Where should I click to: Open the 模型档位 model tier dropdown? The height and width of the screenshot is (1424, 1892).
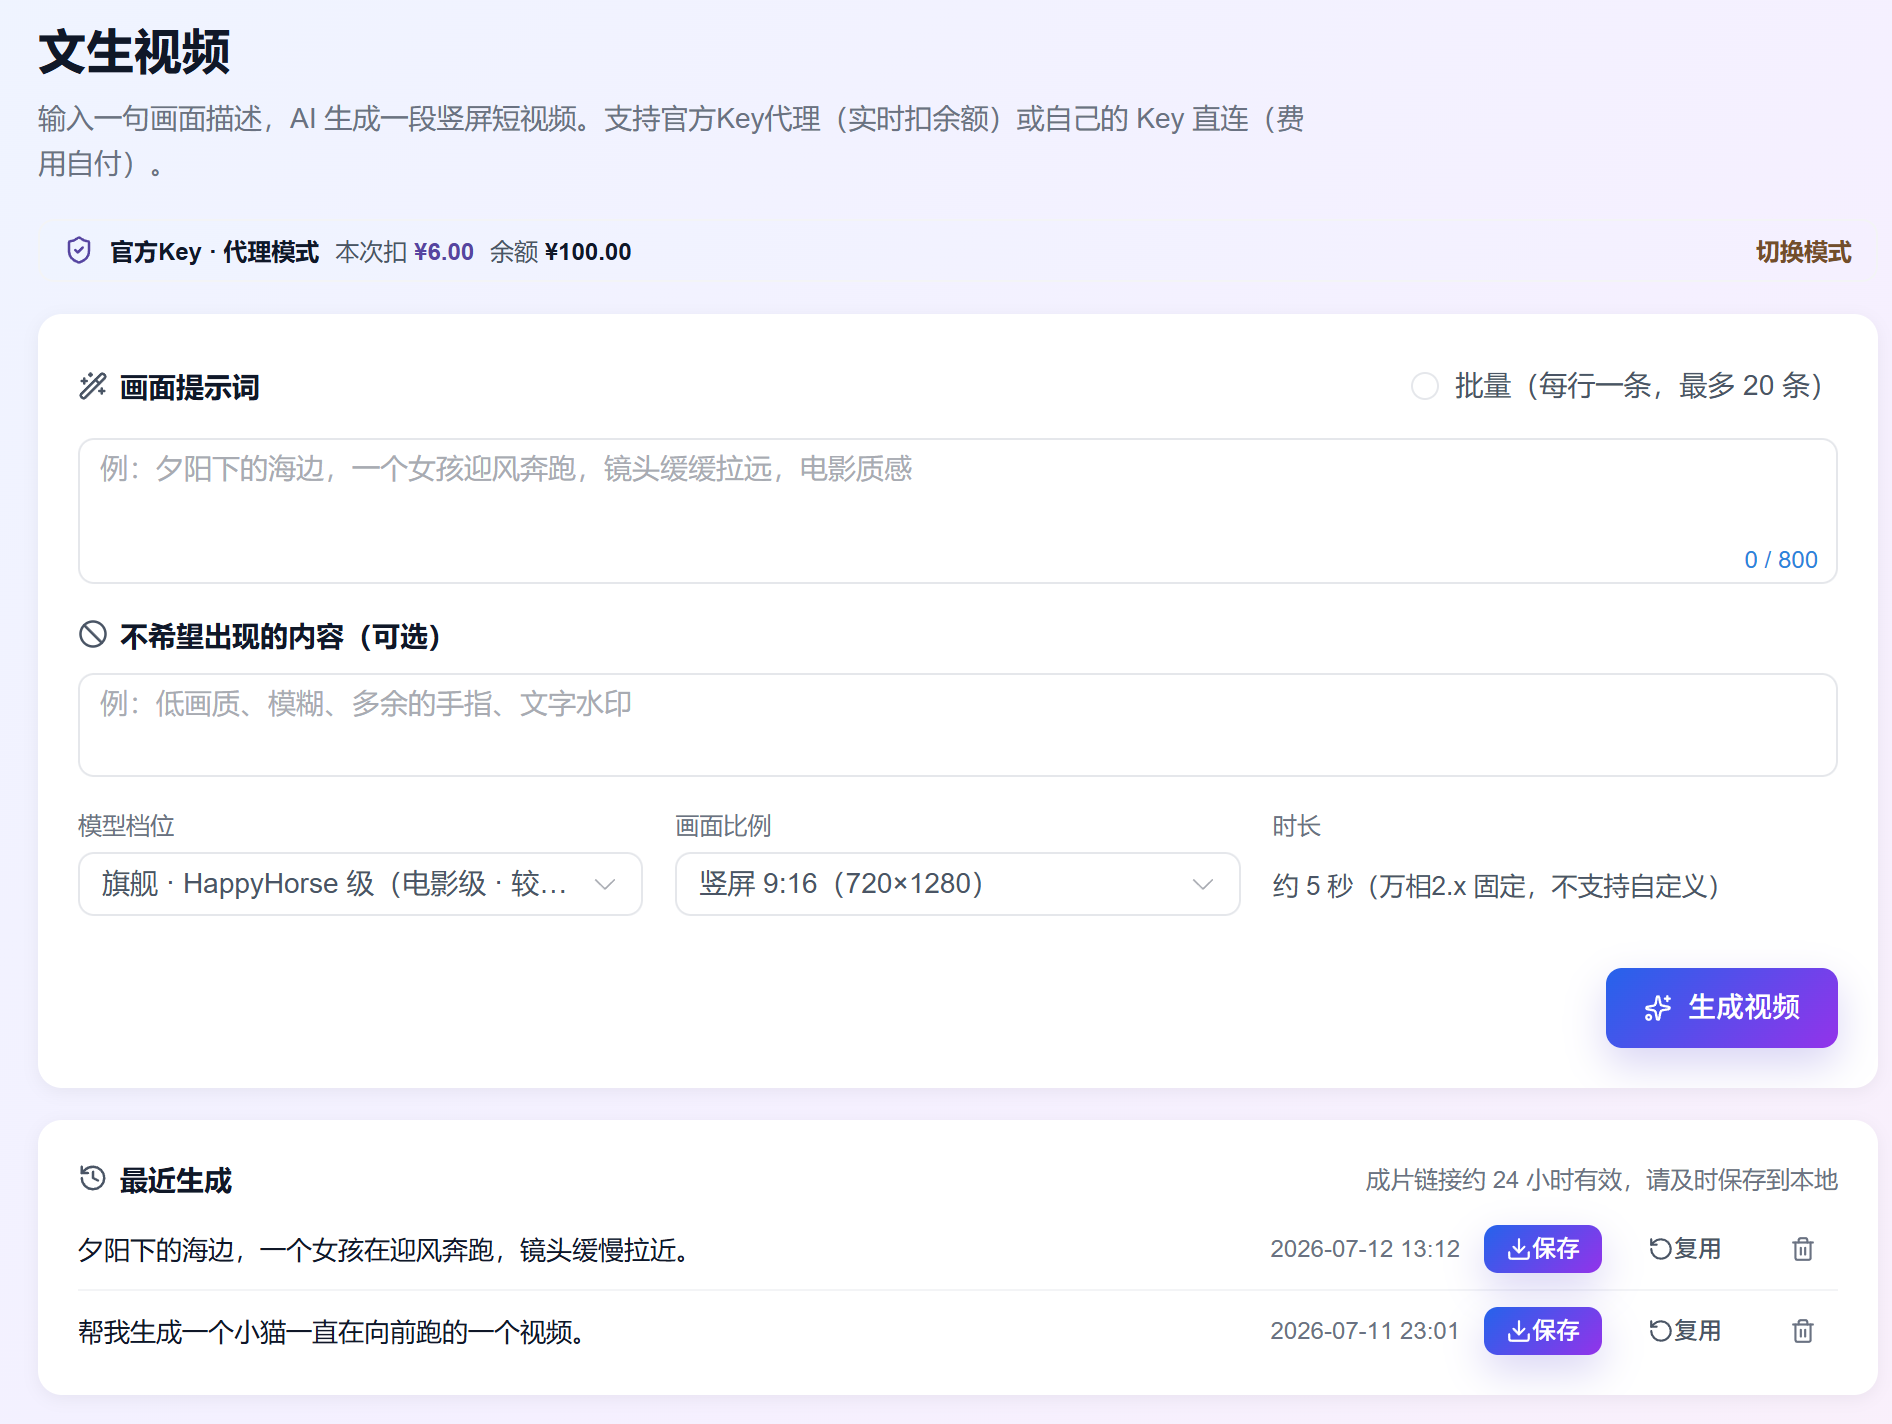pos(360,884)
